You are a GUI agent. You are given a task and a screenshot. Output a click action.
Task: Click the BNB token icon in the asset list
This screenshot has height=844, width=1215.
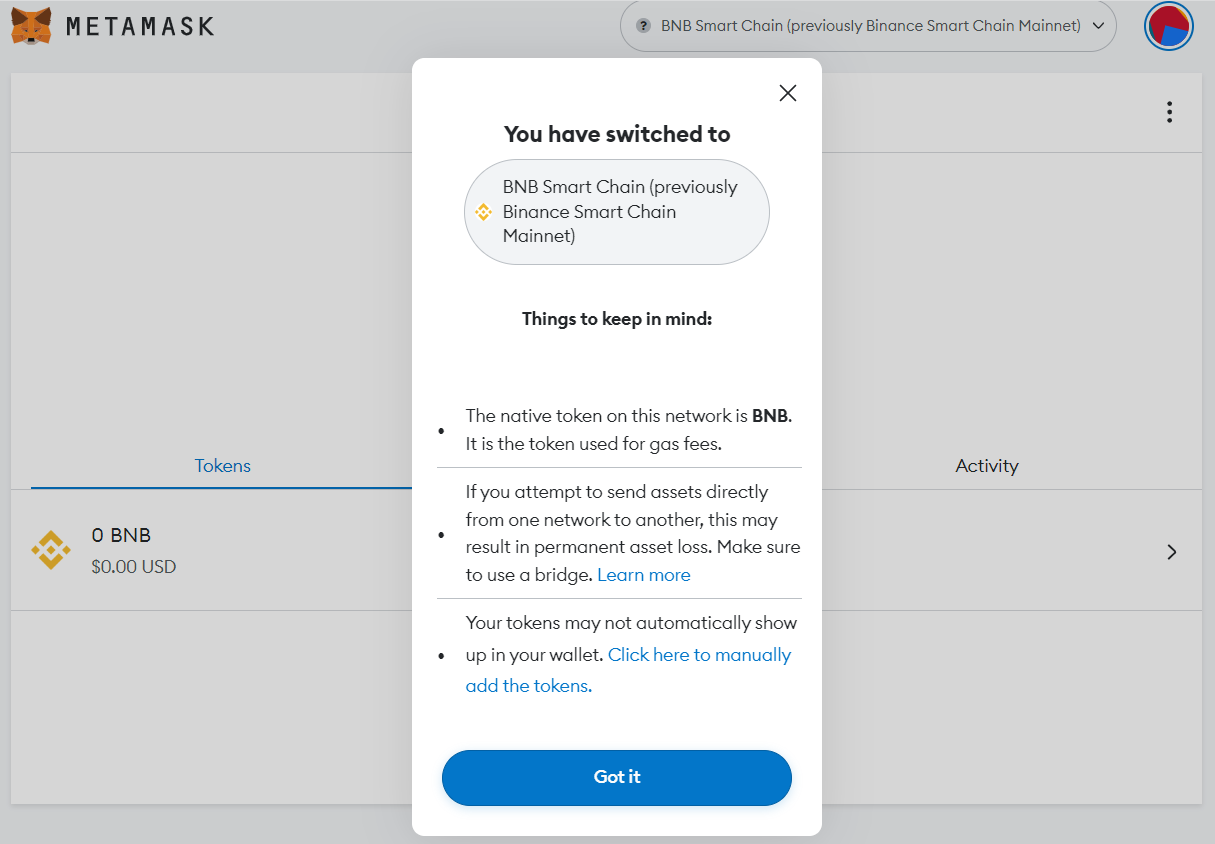[x=51, y=551]
